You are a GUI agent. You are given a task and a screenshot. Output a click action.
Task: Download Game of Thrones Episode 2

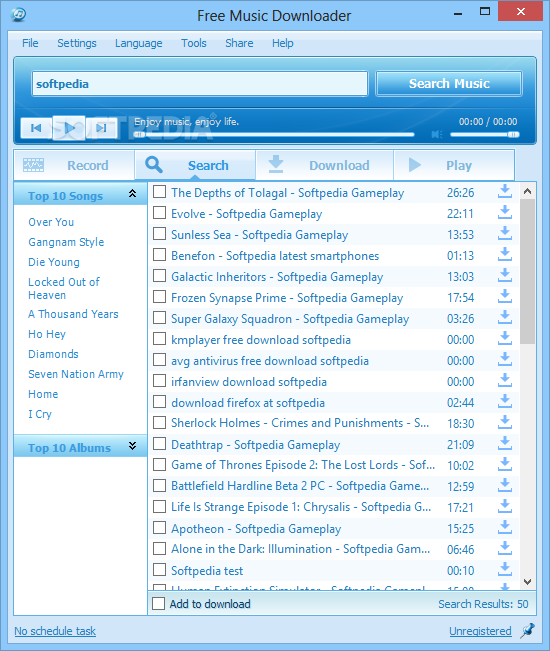tap(505, 465)
